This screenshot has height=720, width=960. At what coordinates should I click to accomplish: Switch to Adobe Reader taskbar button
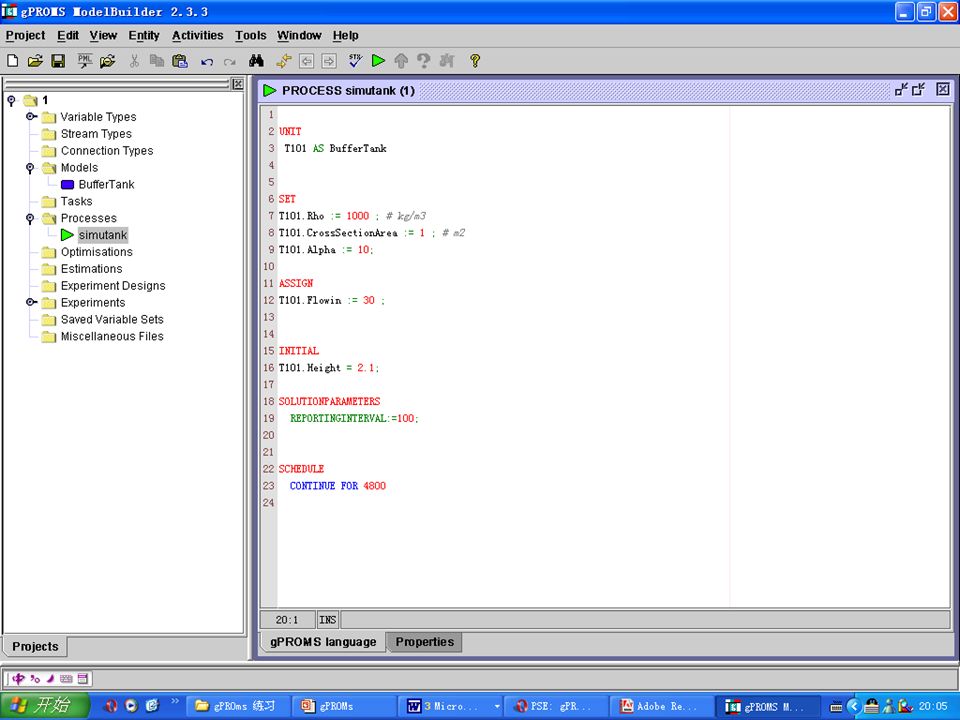[x=661, y=706]
